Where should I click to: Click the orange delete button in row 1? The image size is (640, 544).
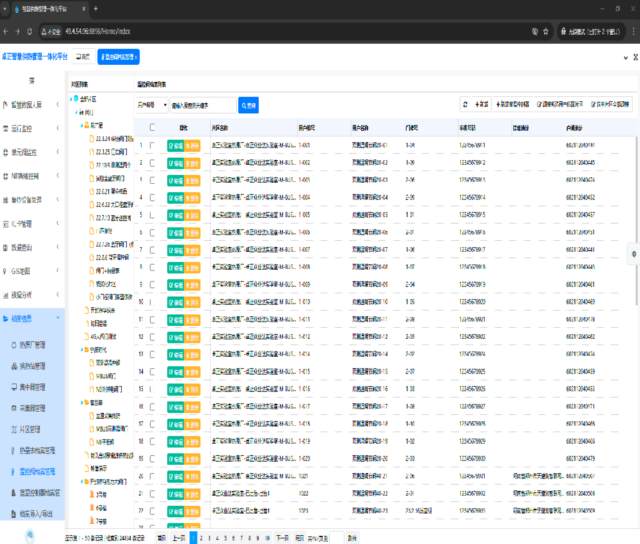tap(192, 146)
